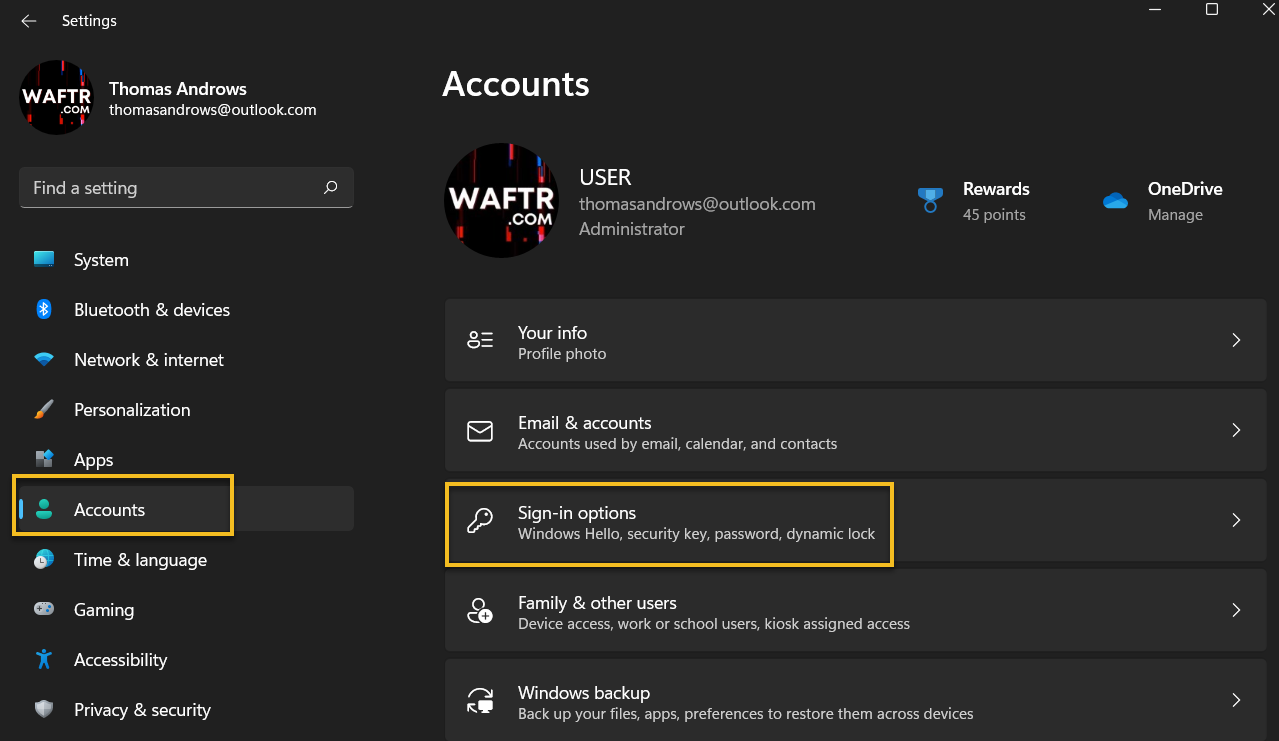Click the Rewards medal icon
The width and height of the screenshot is (1279, 741).
coord(930,200)
